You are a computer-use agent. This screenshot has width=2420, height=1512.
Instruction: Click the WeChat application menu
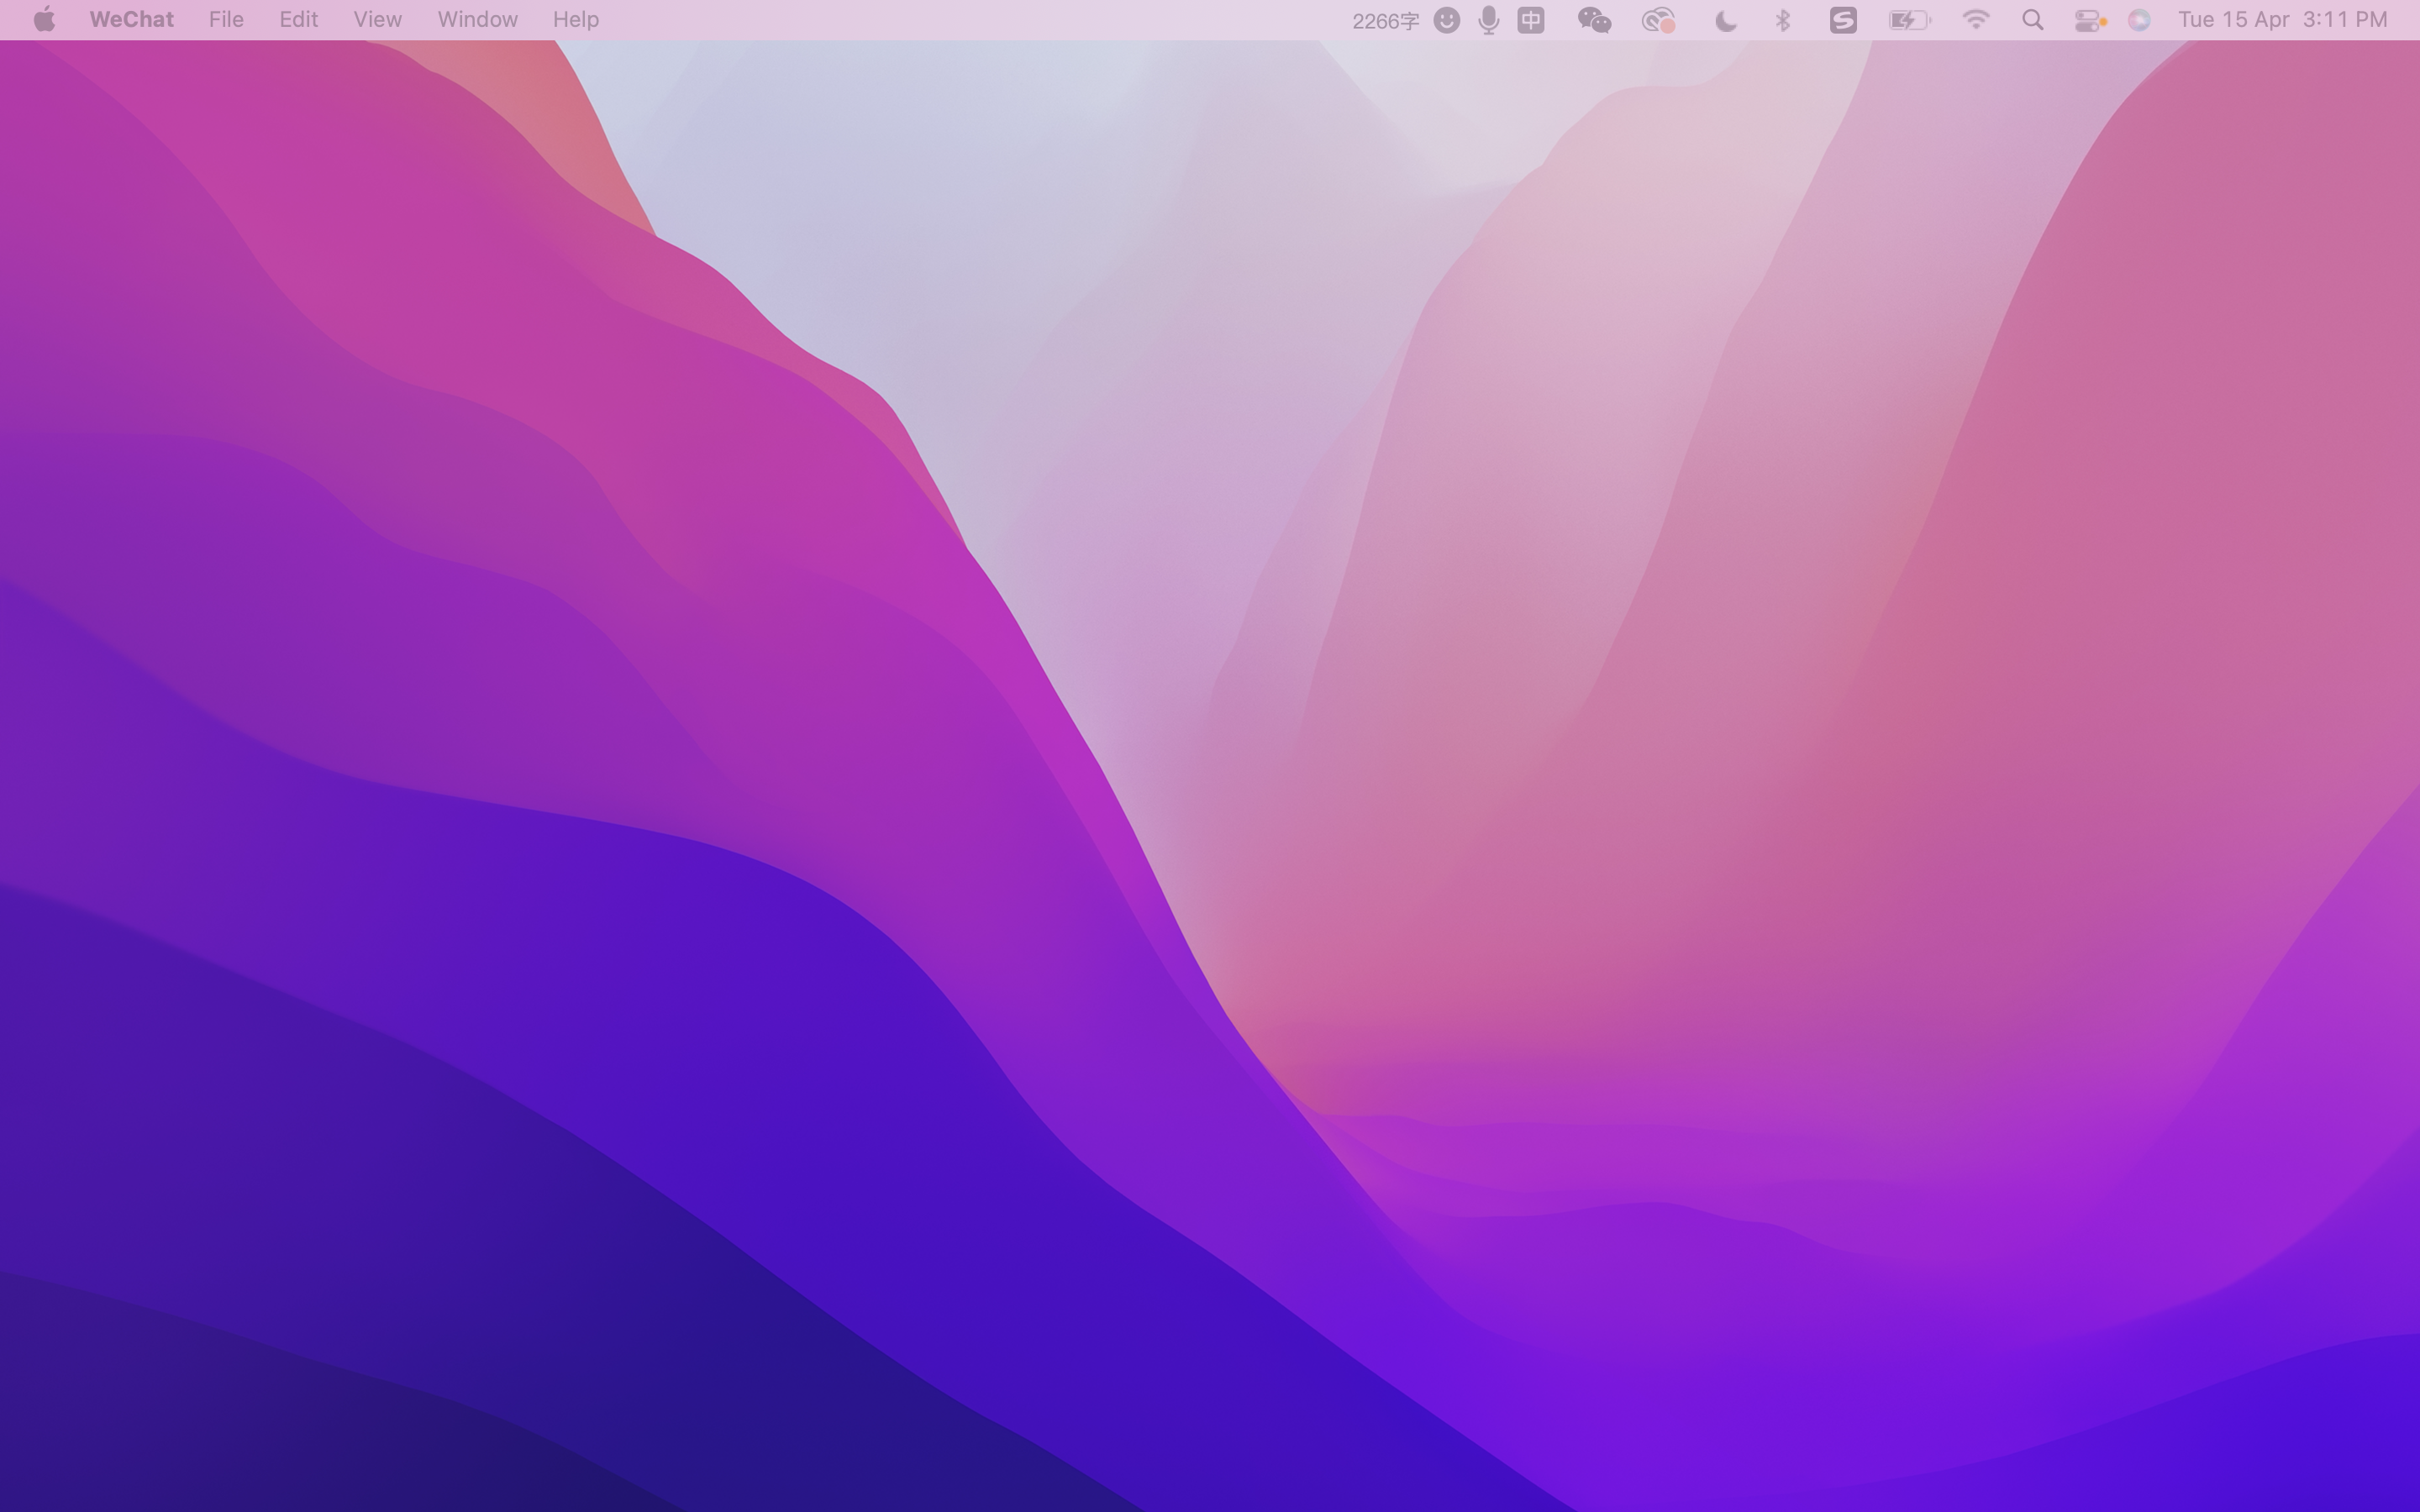(131, 20)
